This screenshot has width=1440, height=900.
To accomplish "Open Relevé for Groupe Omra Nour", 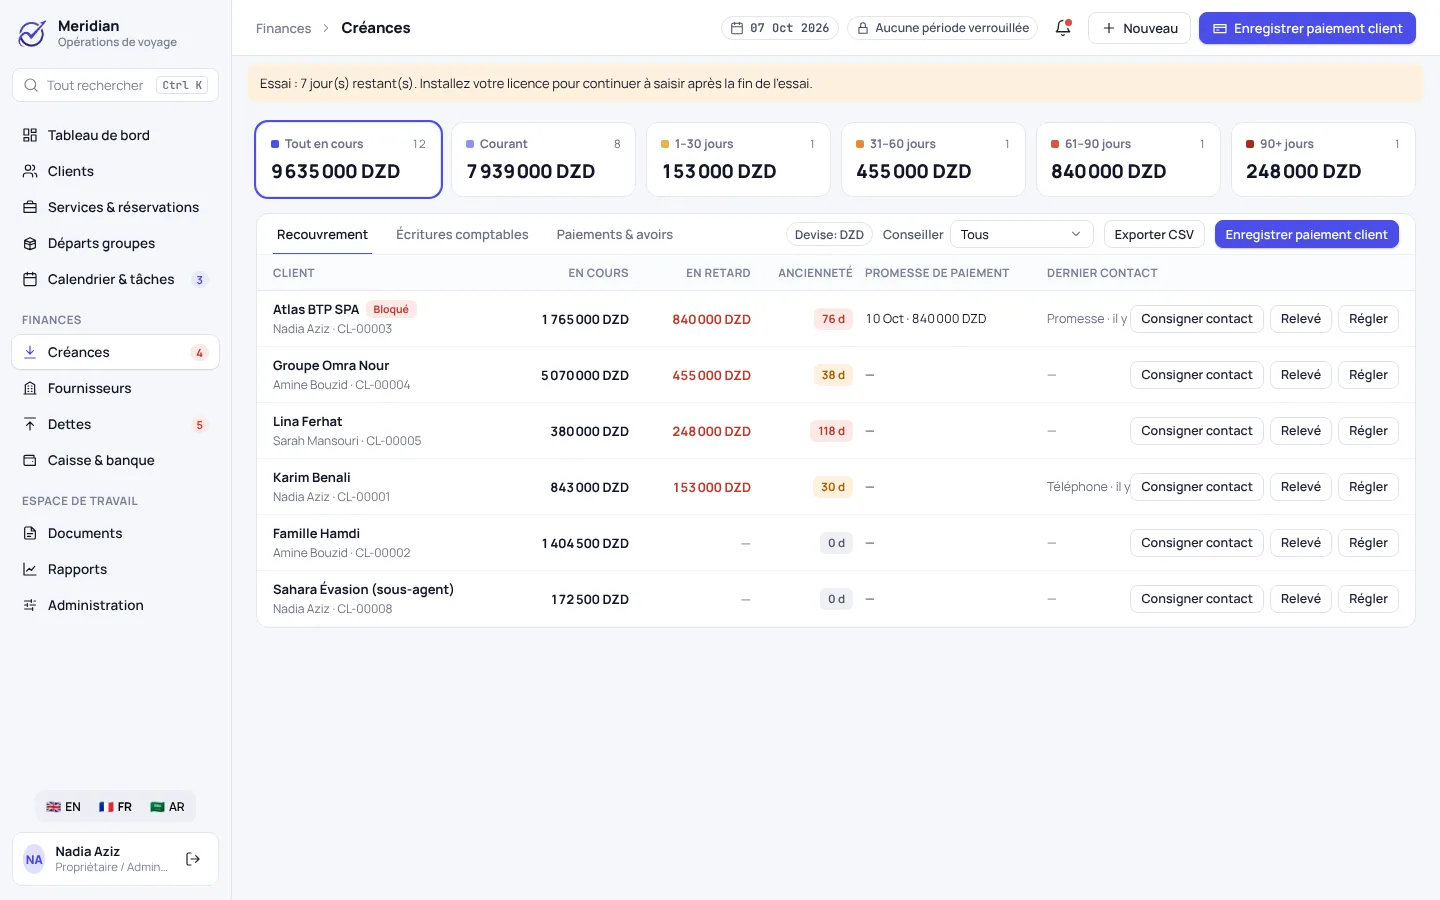I will click(1301, 375).
